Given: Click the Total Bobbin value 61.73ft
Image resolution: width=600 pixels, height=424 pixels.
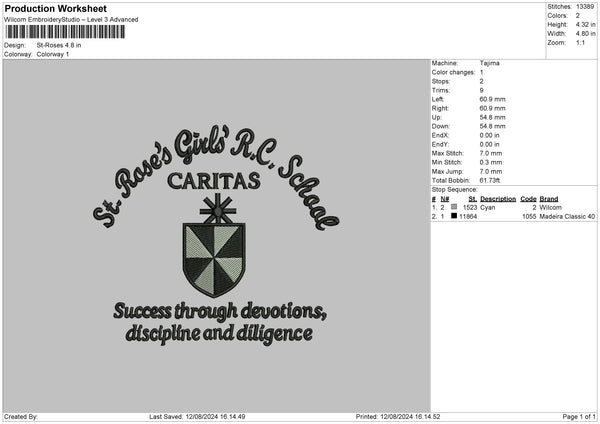Looking at the screenshot, I should click(490, 180).
